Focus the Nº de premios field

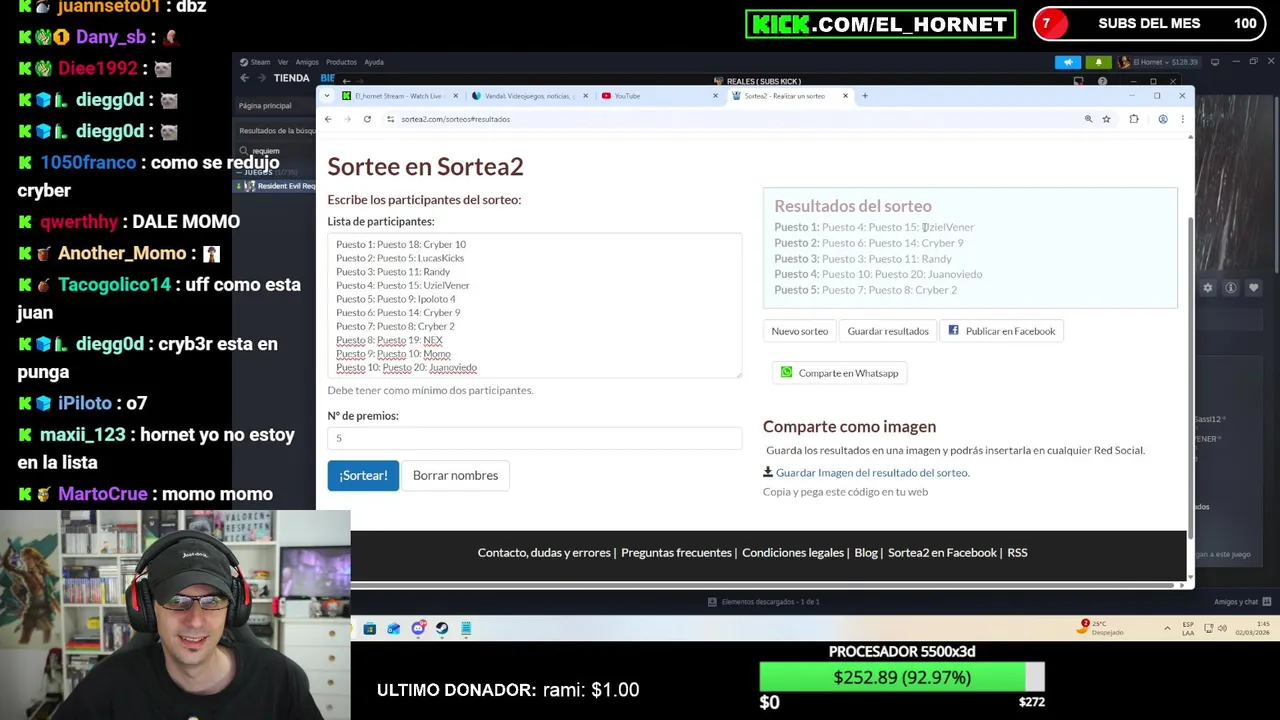coord(534,438)
